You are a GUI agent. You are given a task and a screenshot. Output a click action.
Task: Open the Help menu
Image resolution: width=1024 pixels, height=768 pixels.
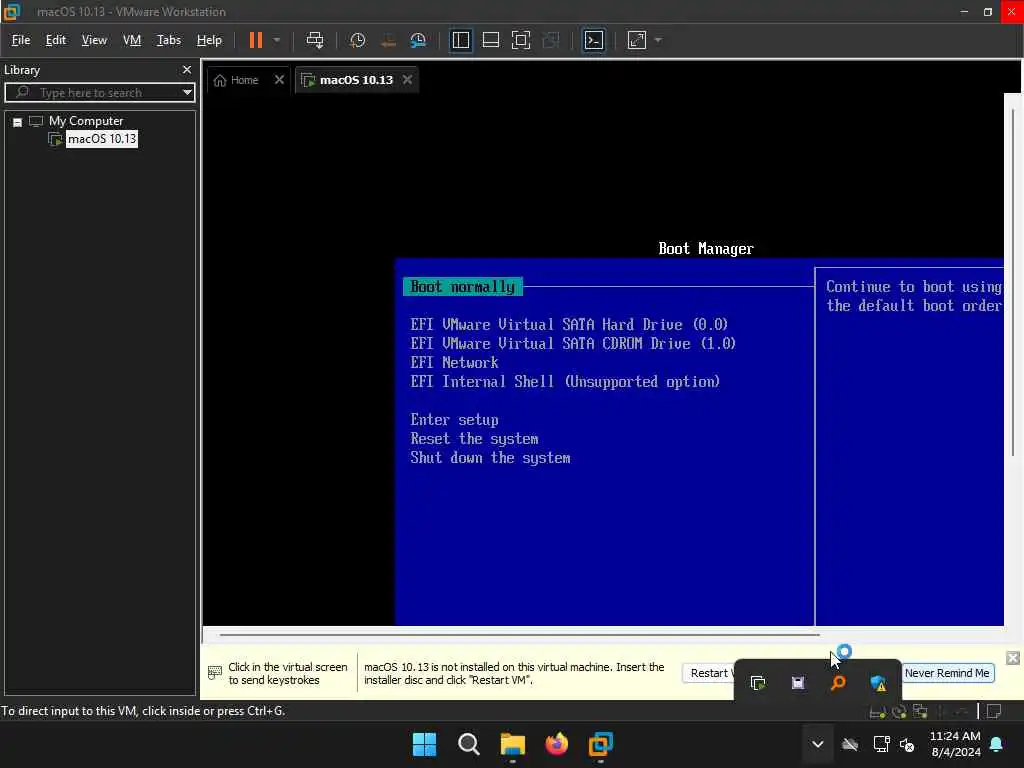209,40
